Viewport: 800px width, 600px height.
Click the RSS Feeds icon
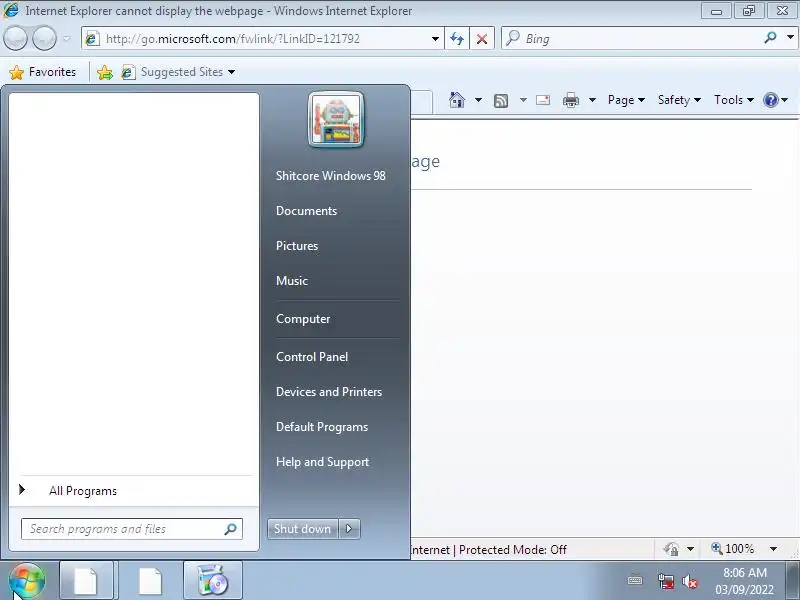[501, 101]
